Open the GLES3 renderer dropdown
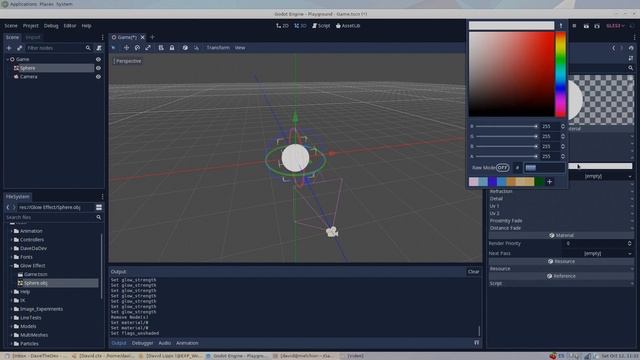 (x=615, y=26)
